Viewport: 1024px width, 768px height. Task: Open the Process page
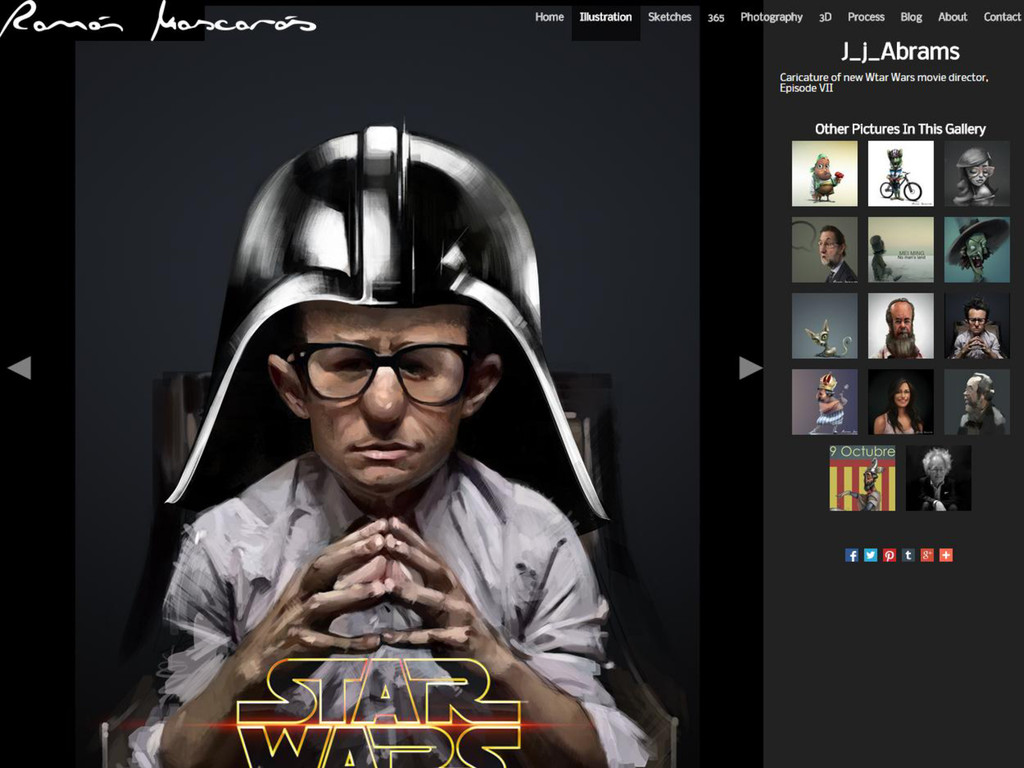click(x=866, y=17)
